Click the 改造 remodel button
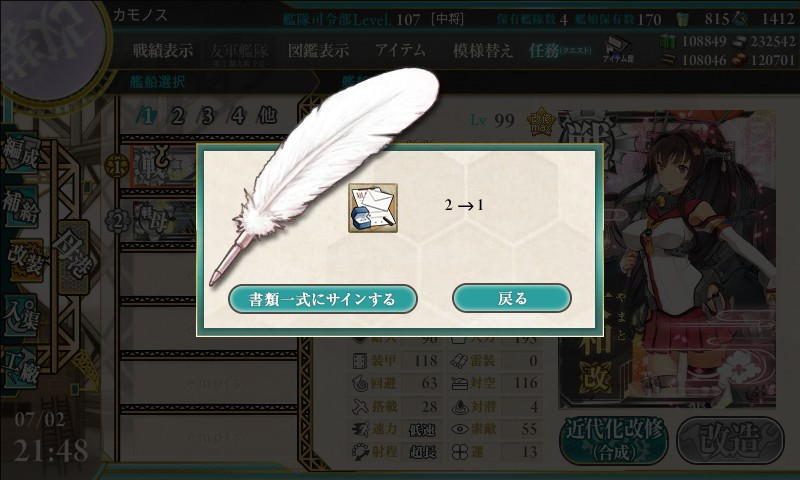 [x=731, y=441]
